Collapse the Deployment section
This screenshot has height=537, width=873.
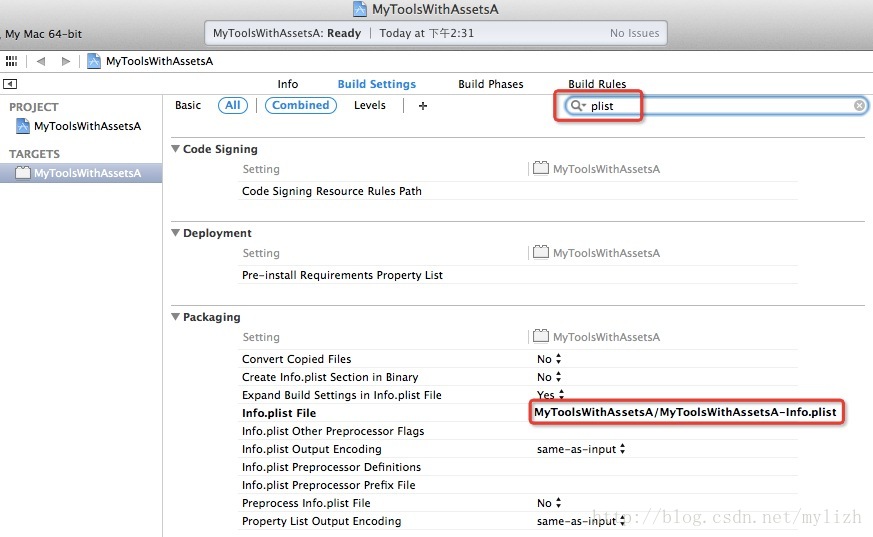[175, 233]
